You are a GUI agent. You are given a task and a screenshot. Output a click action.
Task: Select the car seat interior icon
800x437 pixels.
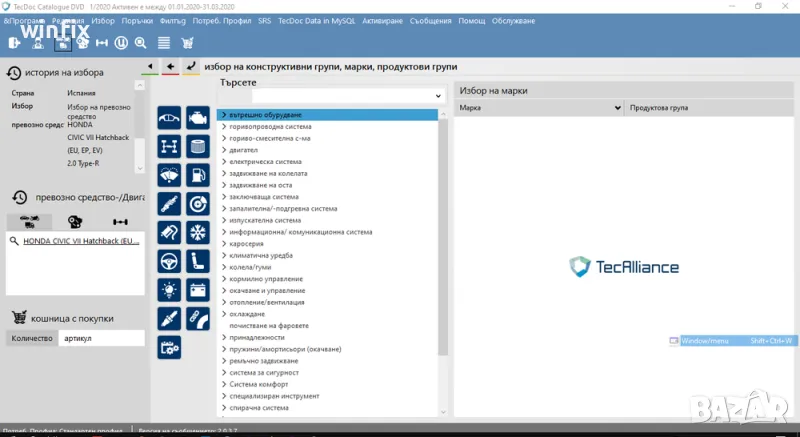click(198, 261)
